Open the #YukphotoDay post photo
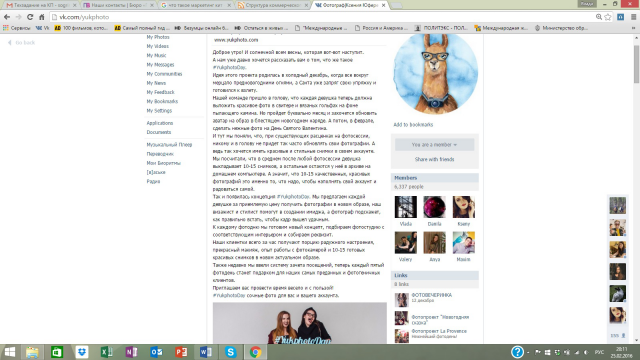 point(300,323)
